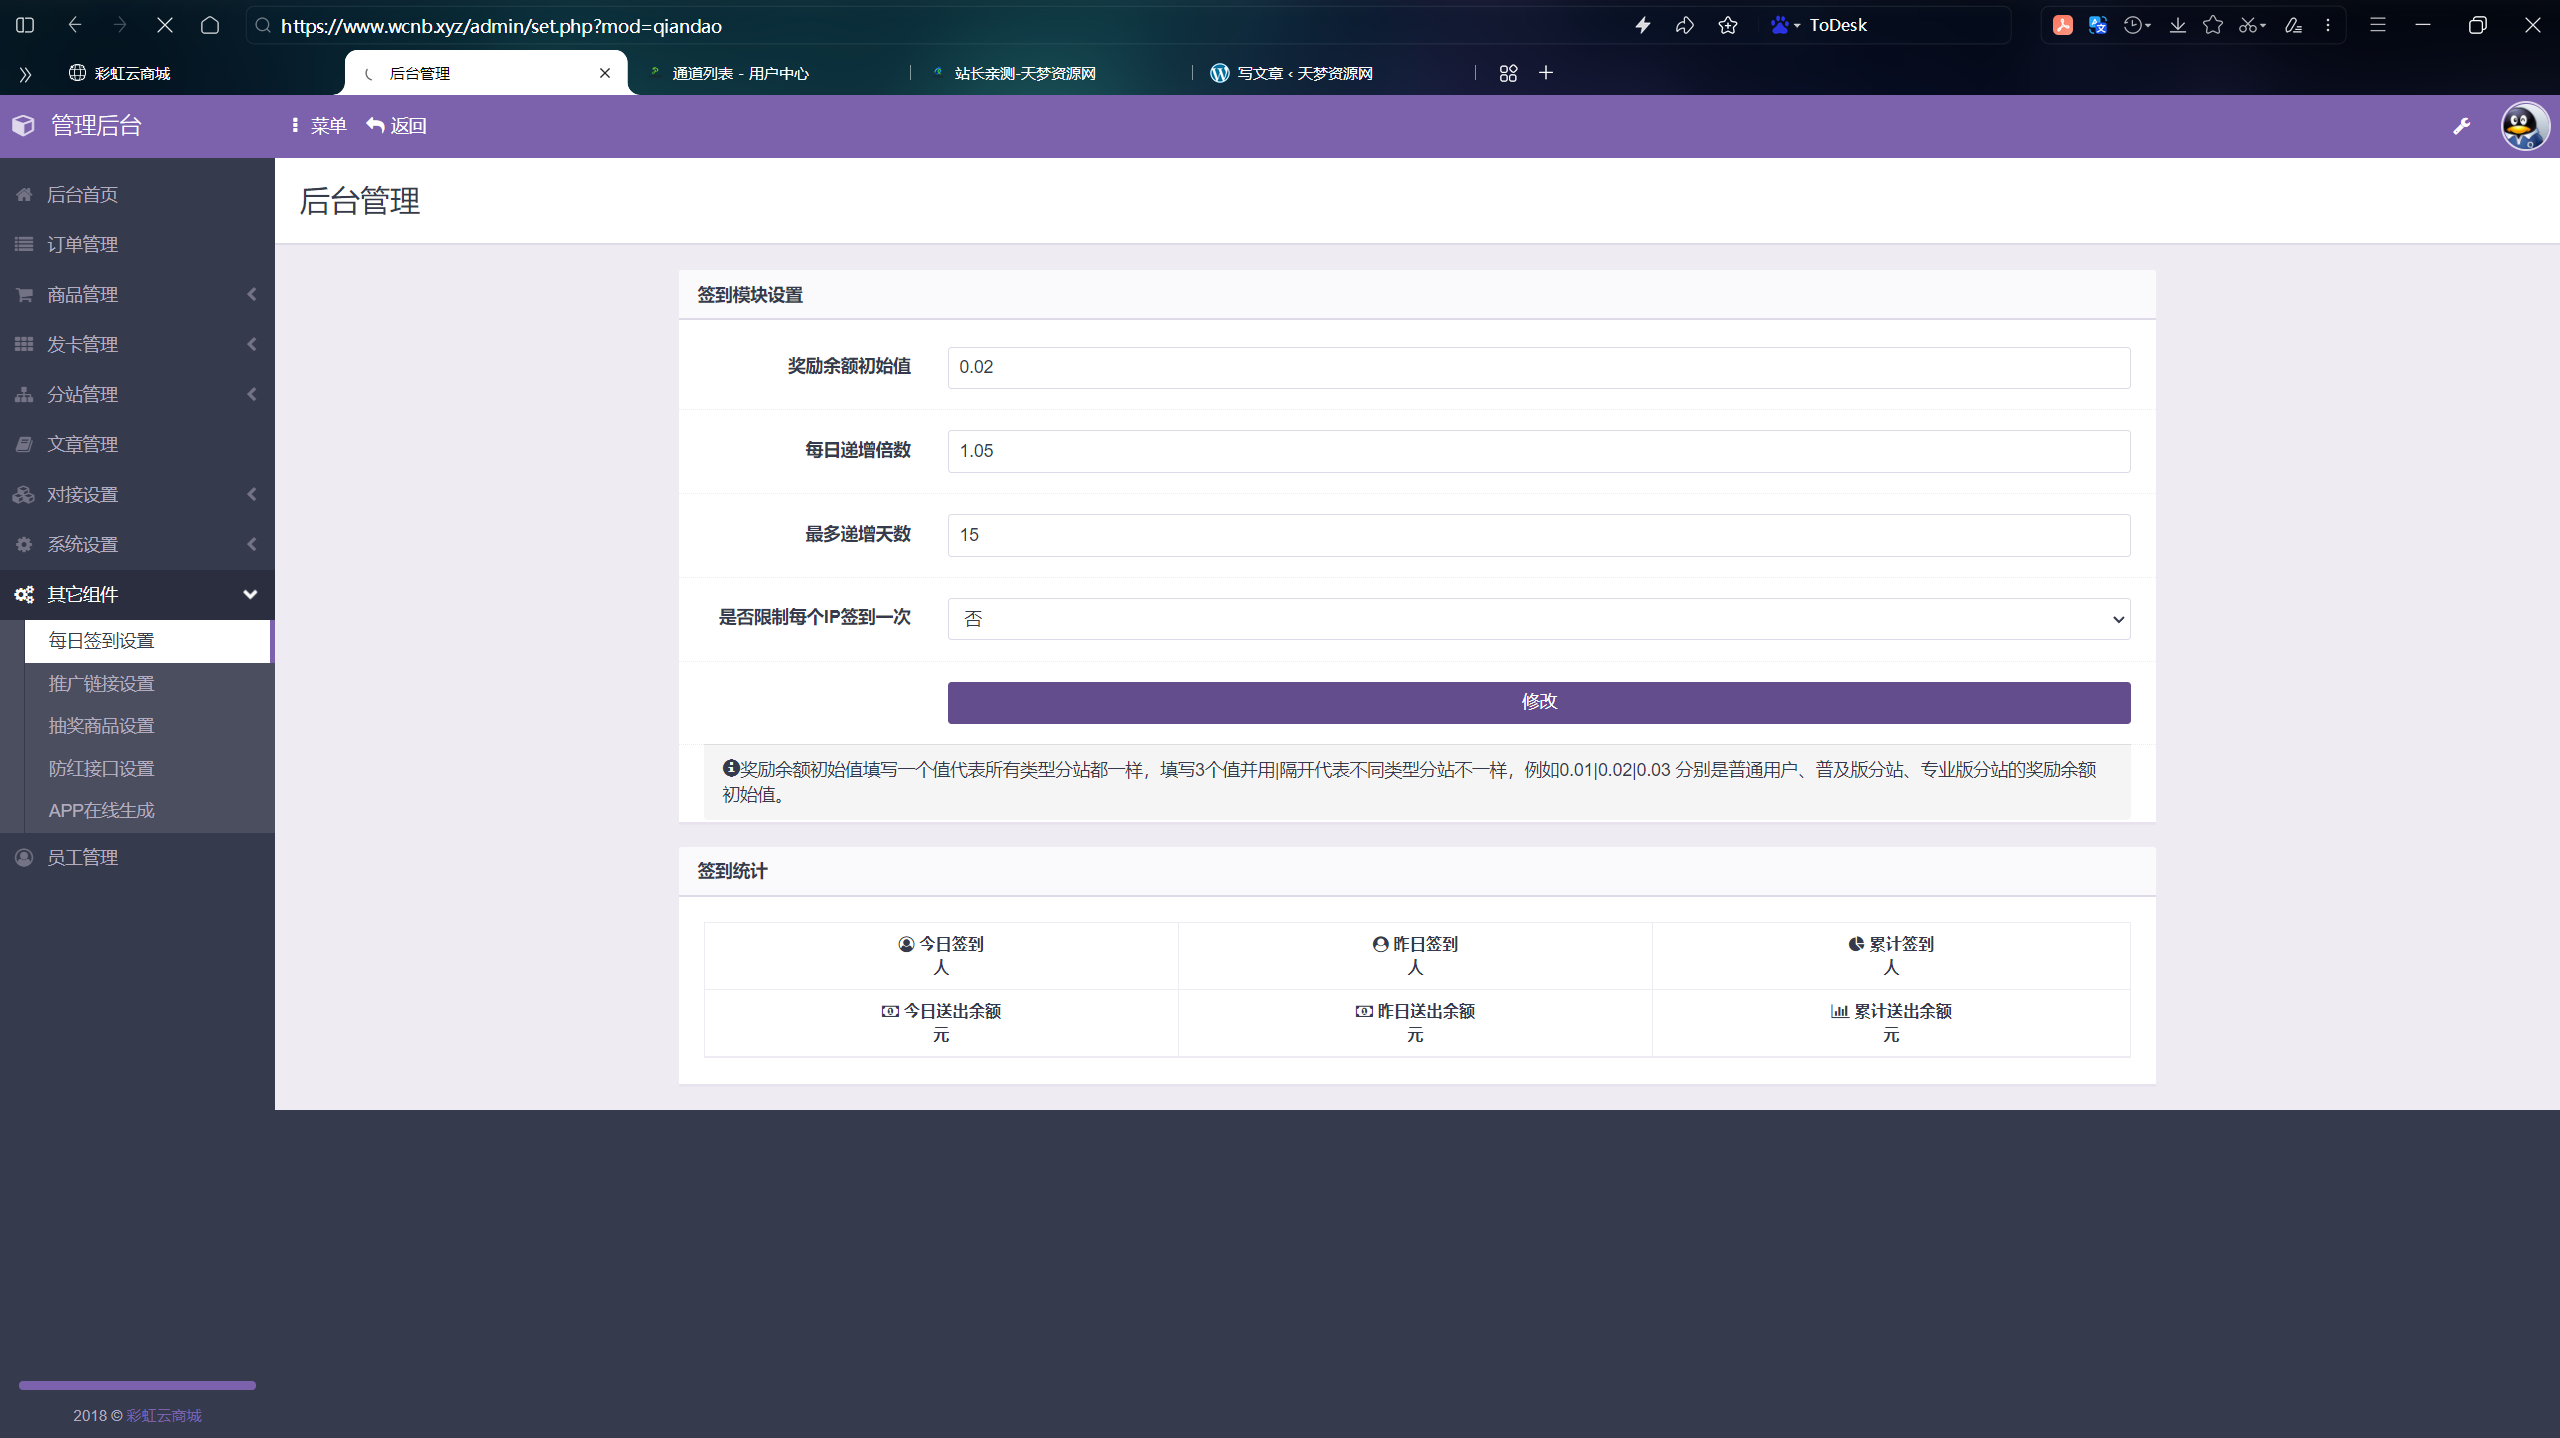Screen dimensions: 2560x1438
Task: Expand the hidden tabs double chevron
Action: [25, 74]
